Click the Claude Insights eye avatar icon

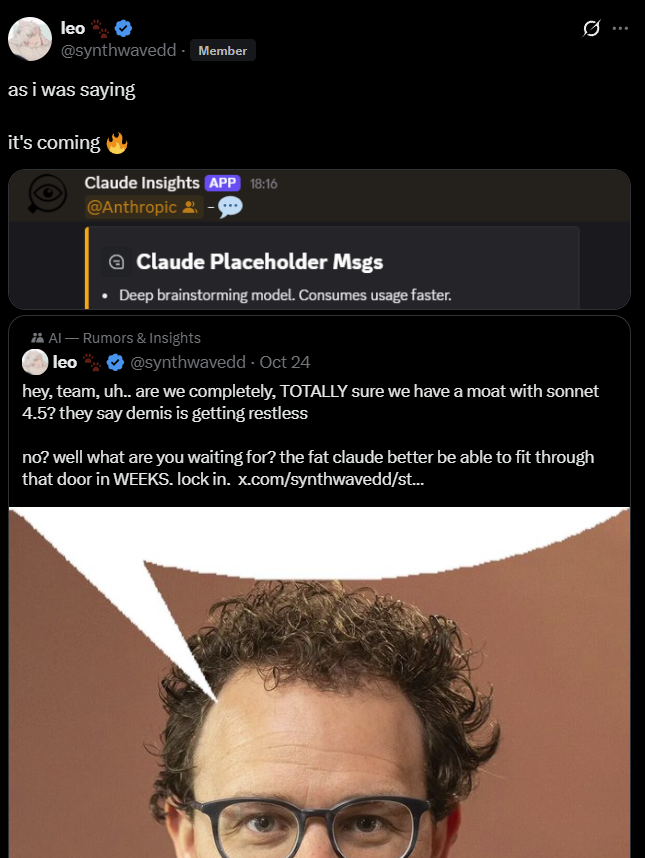pyautogui.click(x=48, y=194)
